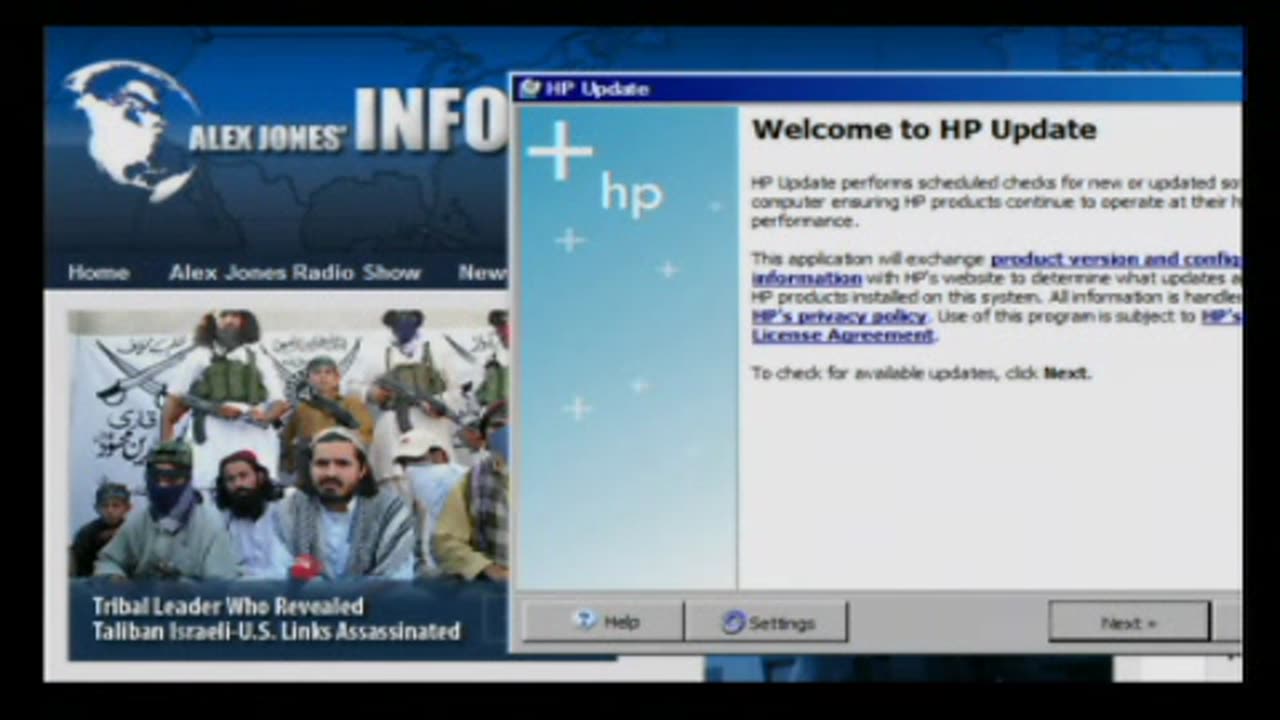The image size is (1280, 720).
Task: Click the hp logo in the dialog banner
Action: coord(631,193)
